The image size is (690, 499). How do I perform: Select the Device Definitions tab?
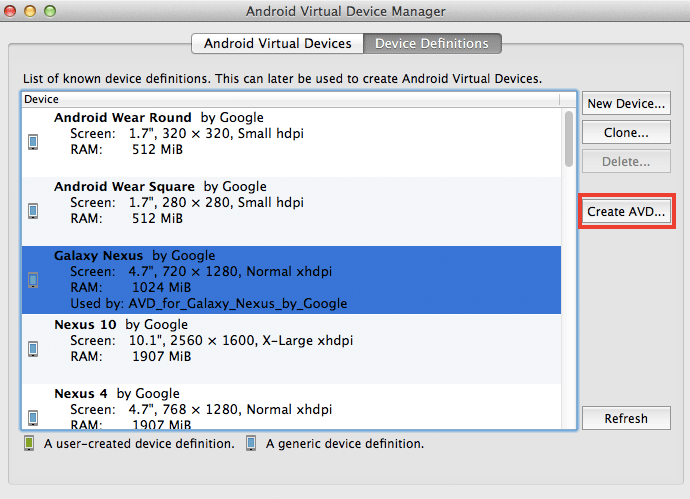432,44
